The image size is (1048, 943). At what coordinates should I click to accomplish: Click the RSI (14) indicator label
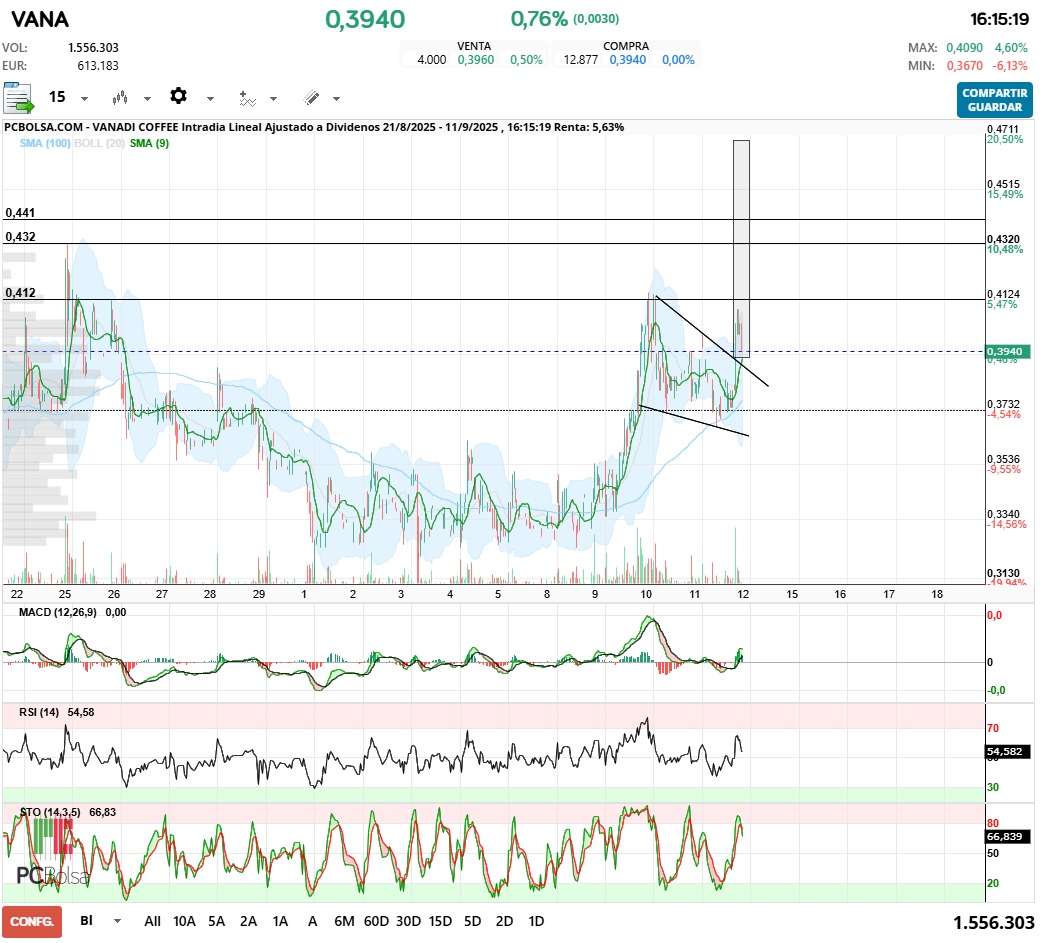[x=39, y=712]
